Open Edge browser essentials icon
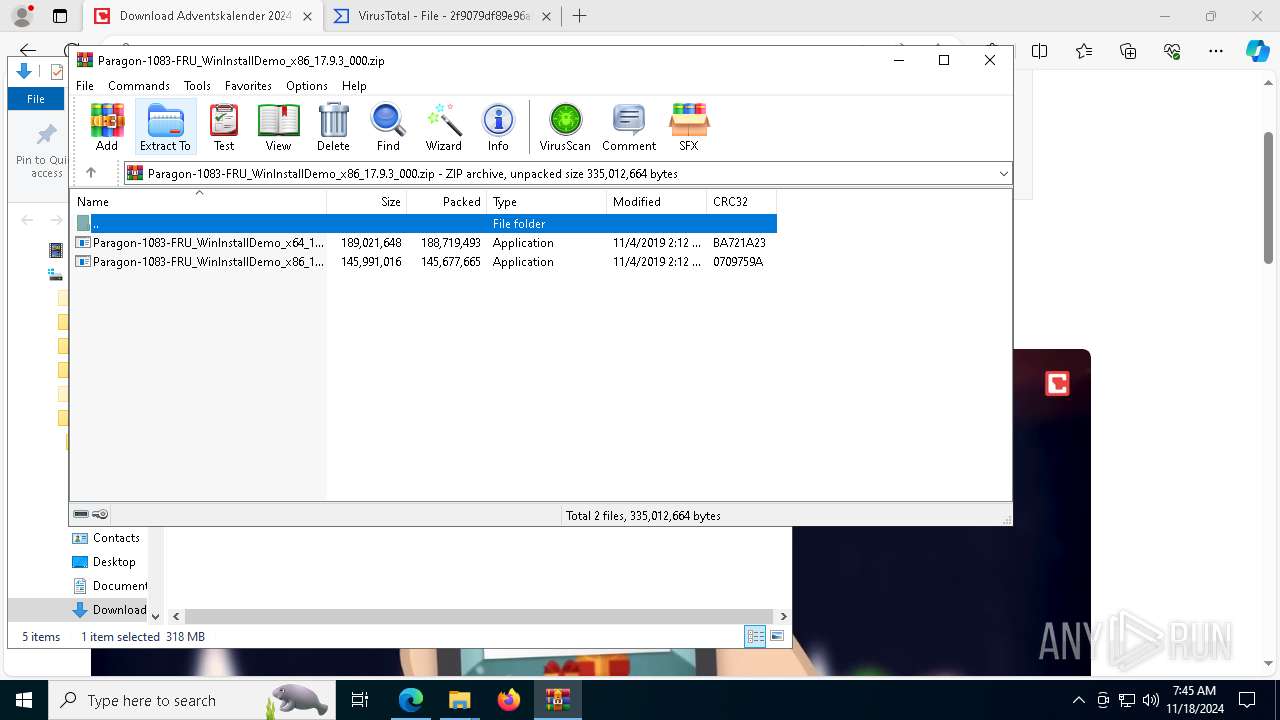 click(x=1172, y=51)
